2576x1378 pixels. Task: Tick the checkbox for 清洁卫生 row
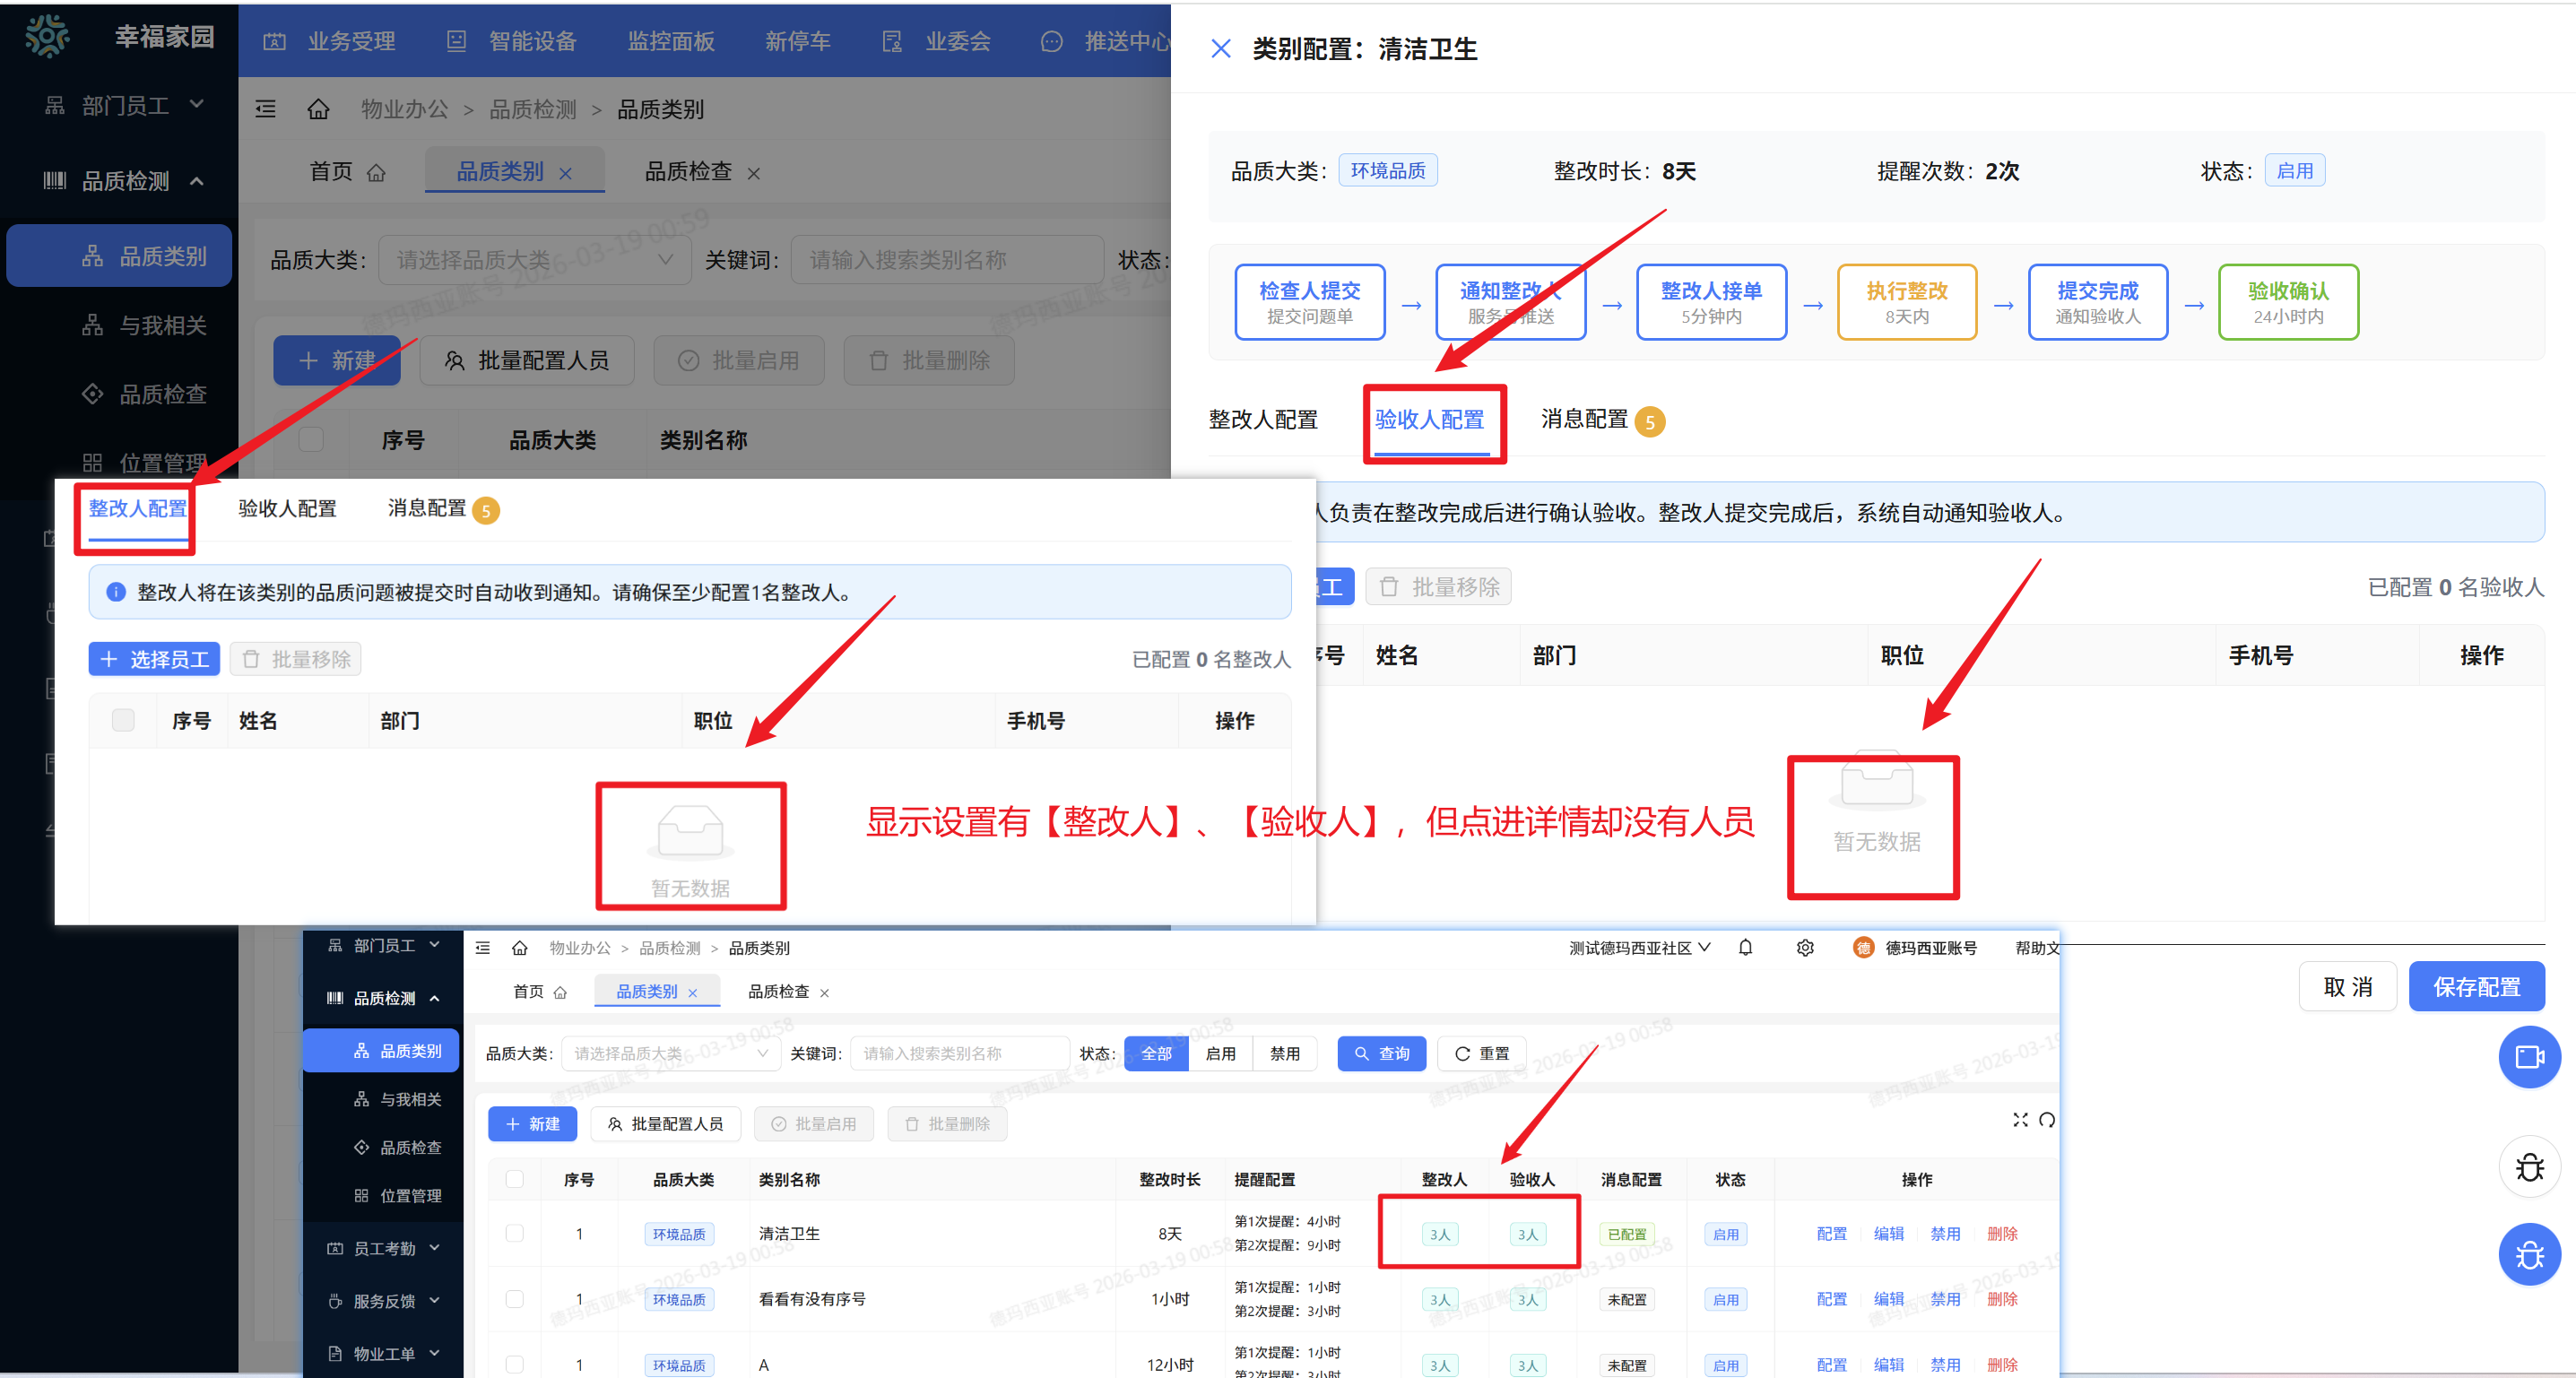tap(514, 1233)
